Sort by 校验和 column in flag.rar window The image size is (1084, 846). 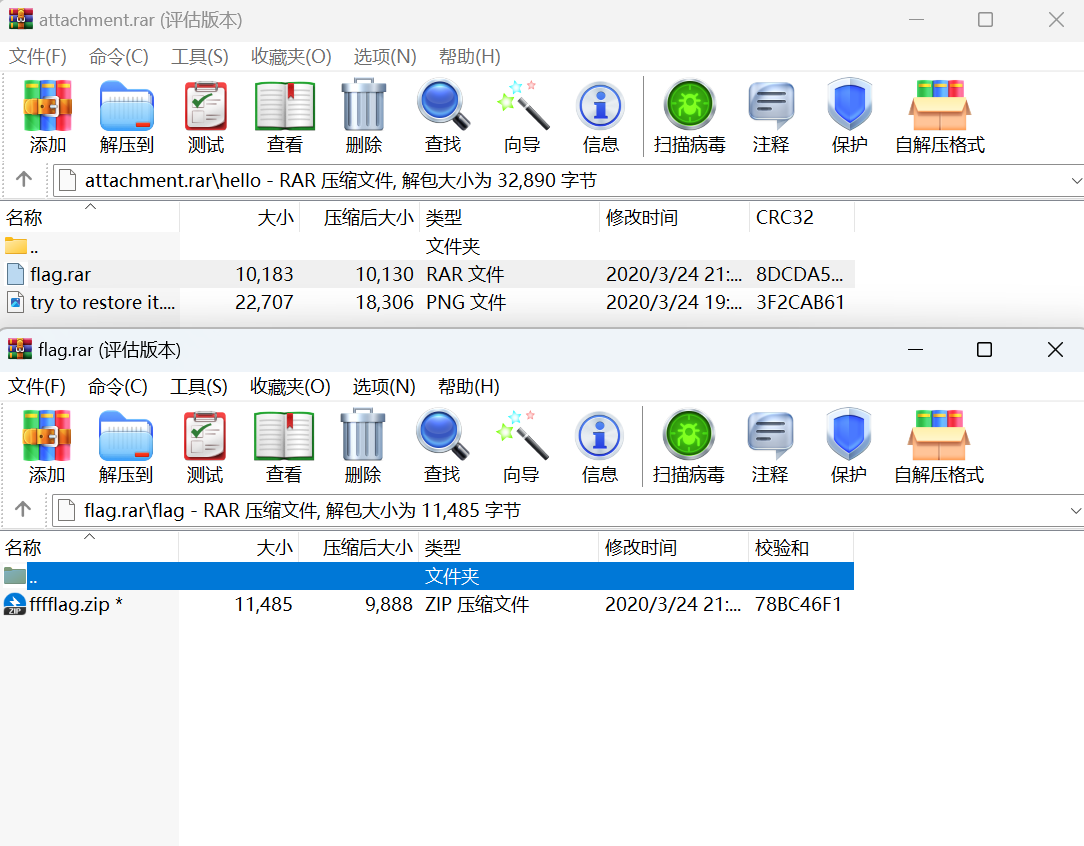coord(801,547)
